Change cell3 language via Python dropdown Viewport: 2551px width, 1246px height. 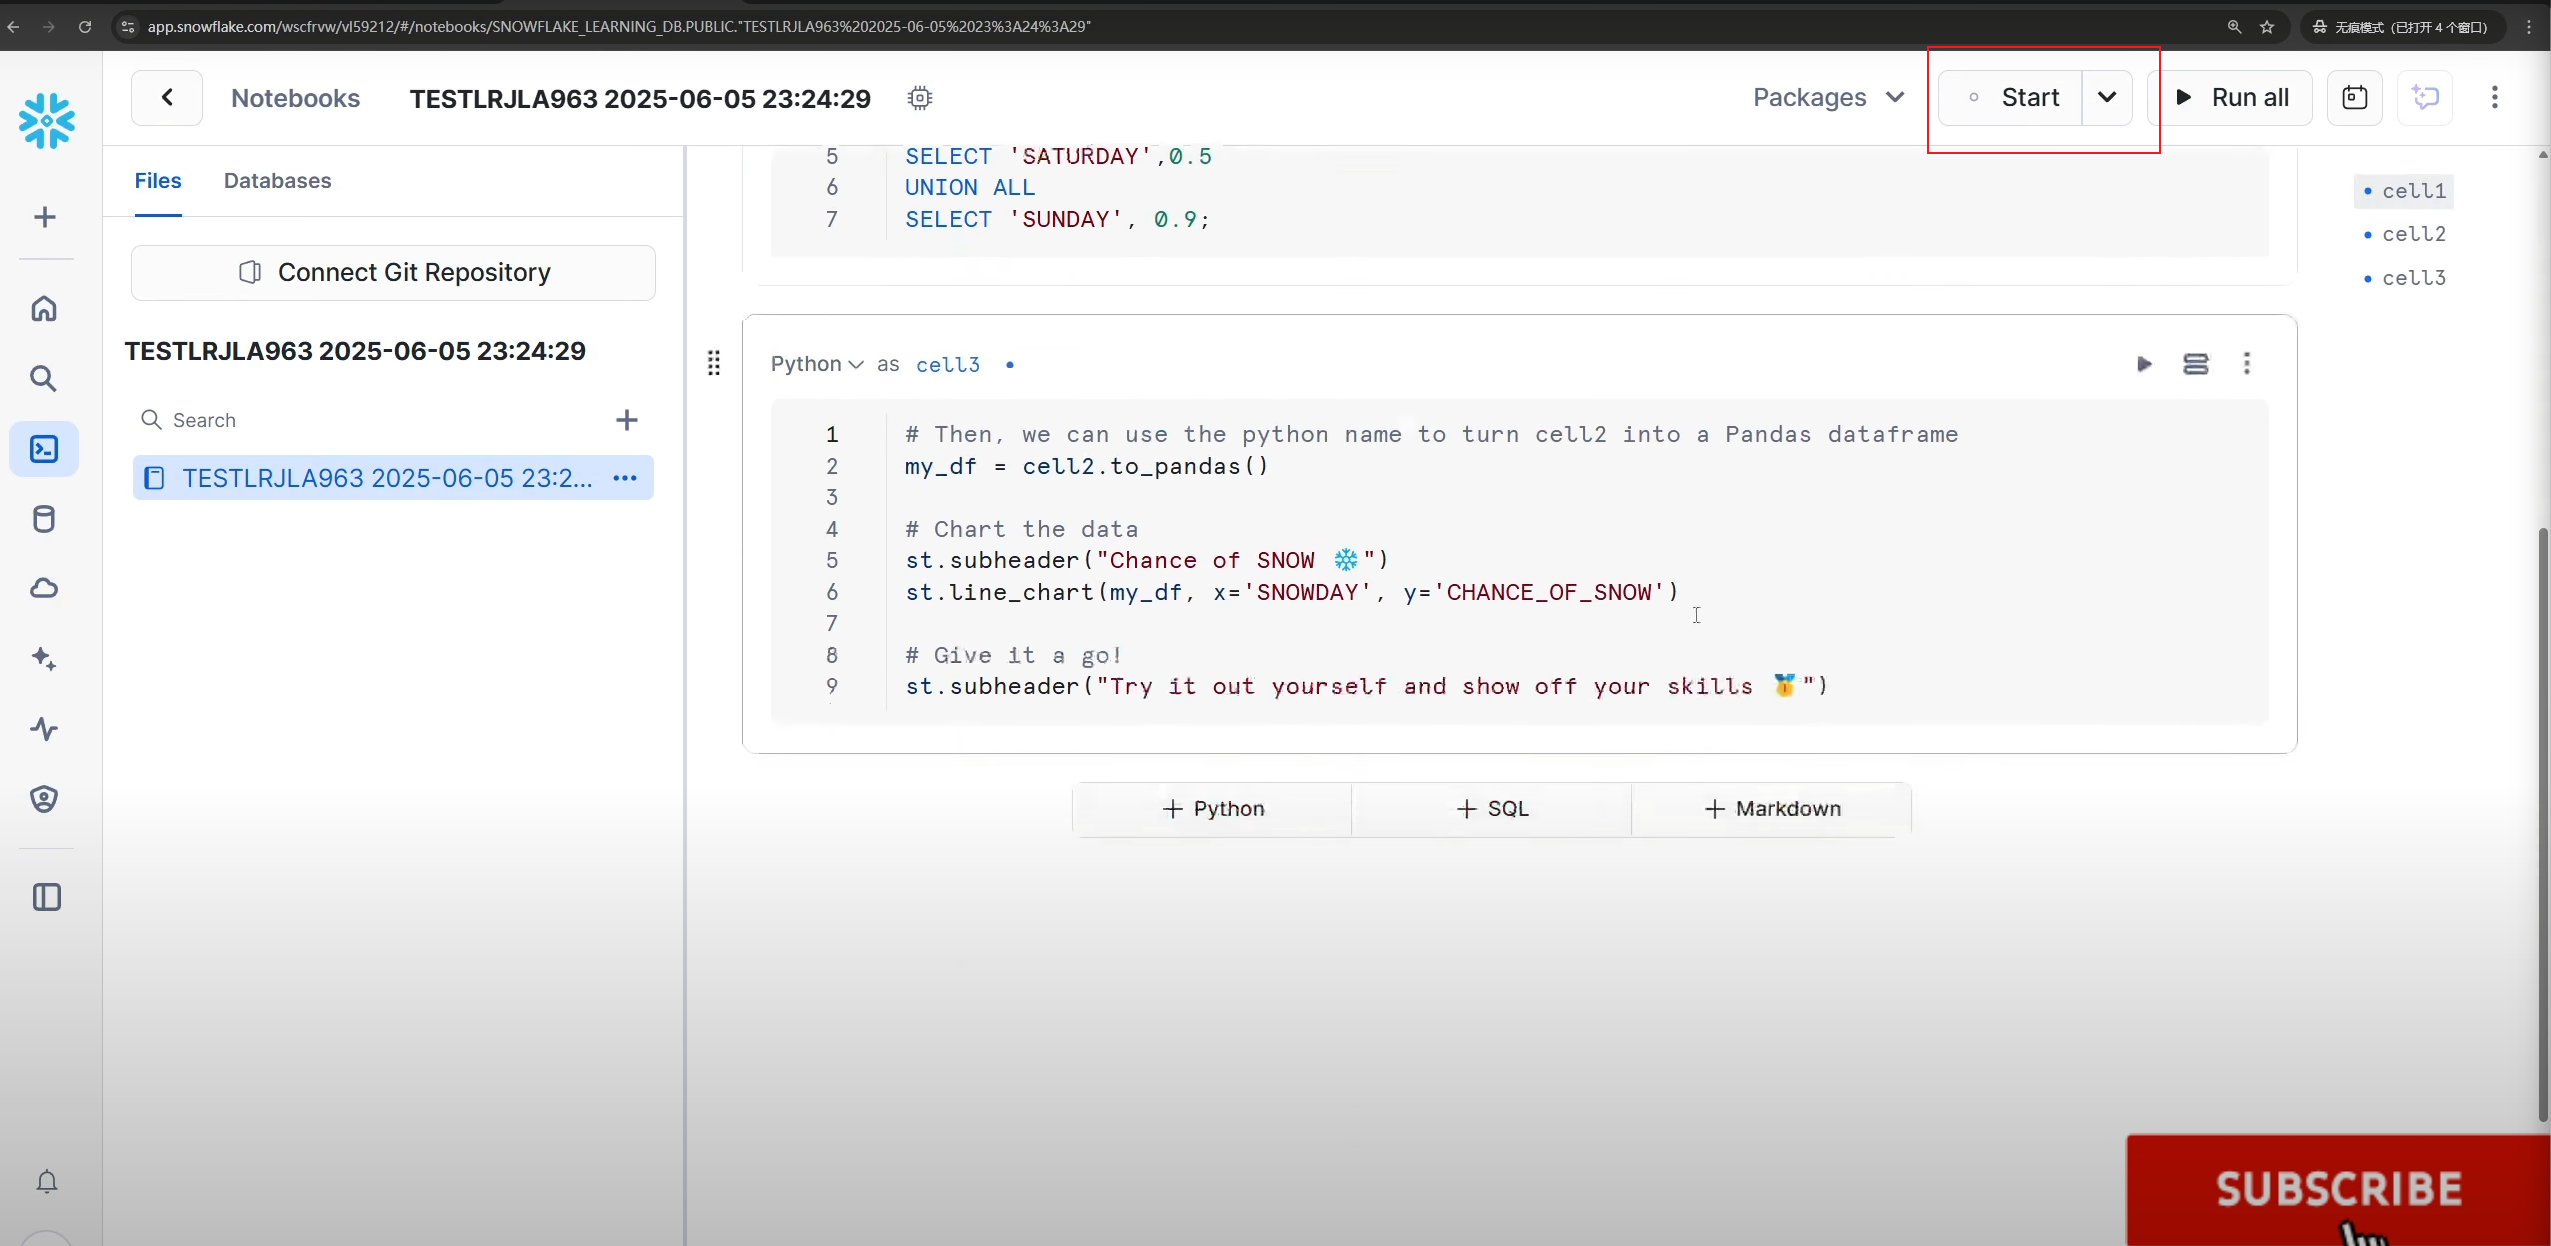[x=816, y=364]
